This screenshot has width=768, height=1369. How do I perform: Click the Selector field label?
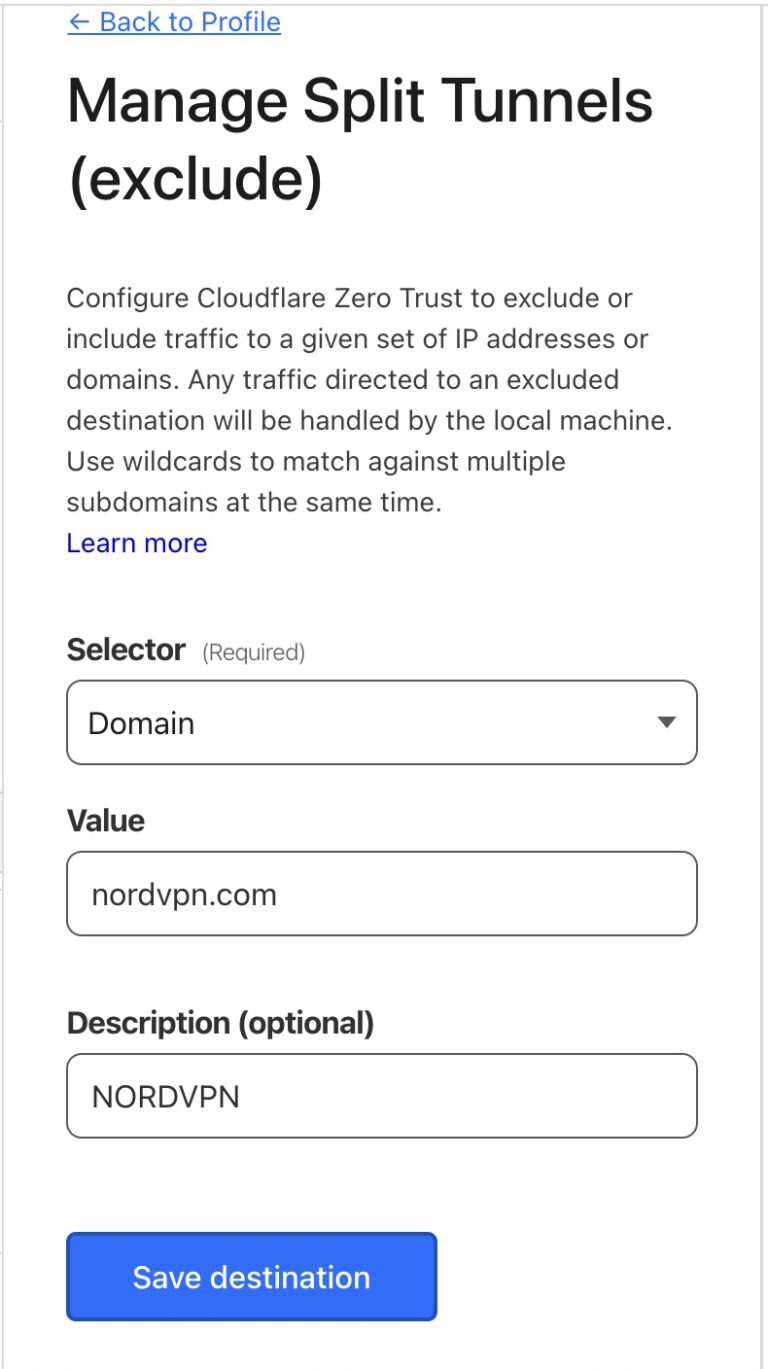click(126, 650)
